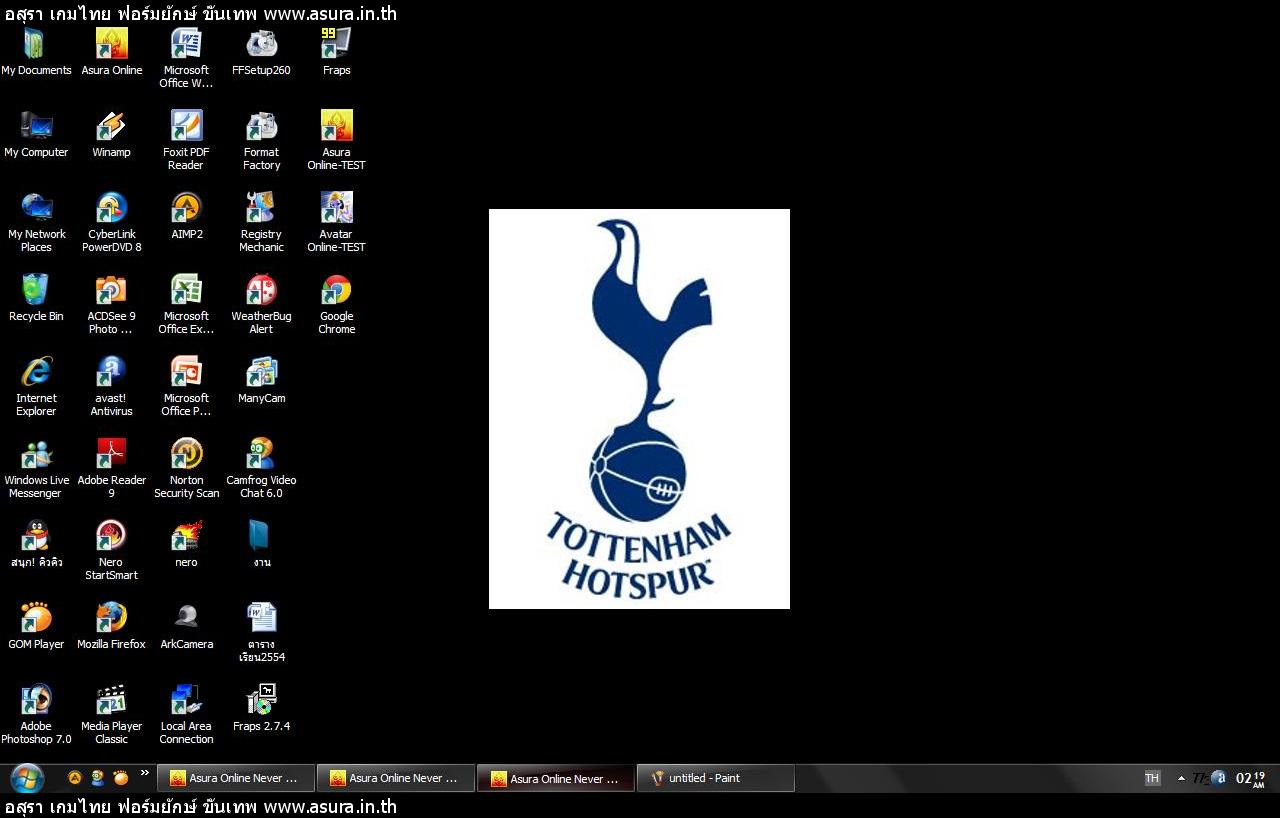
Task: Open the taskbar clock showing 02:19 AM
Action: [1250, 777]
